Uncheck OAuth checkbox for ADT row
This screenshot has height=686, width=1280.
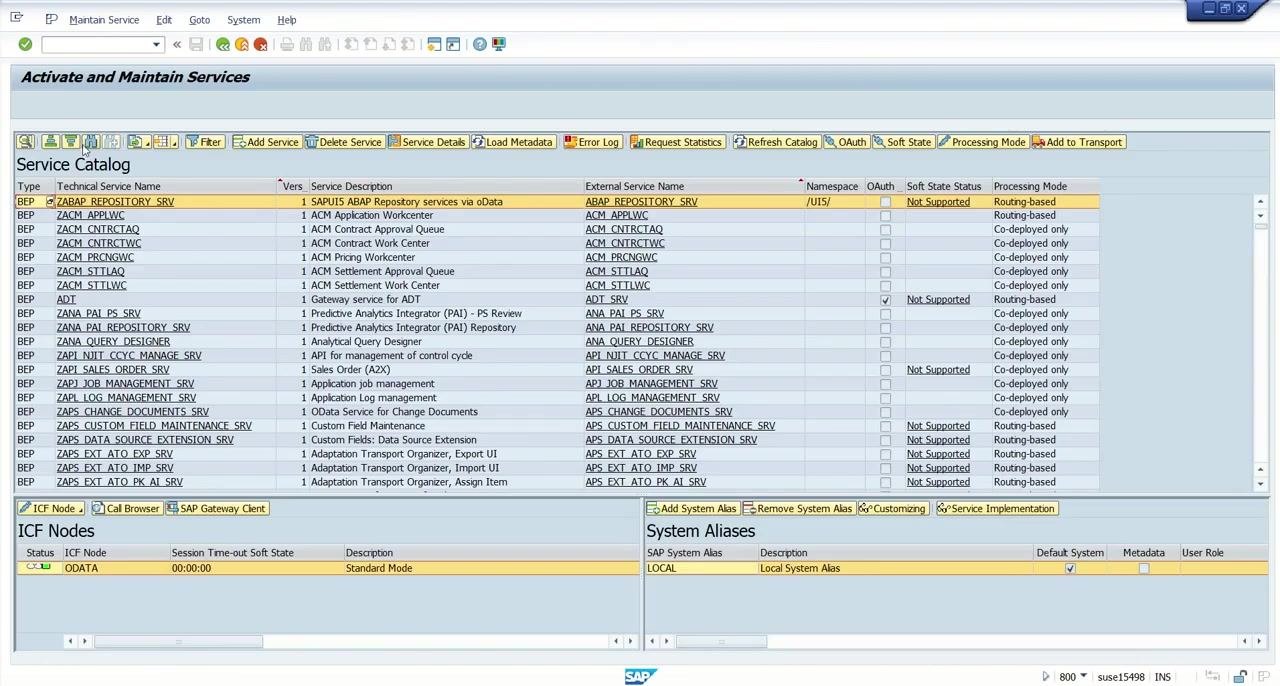[x=885, y=300]
